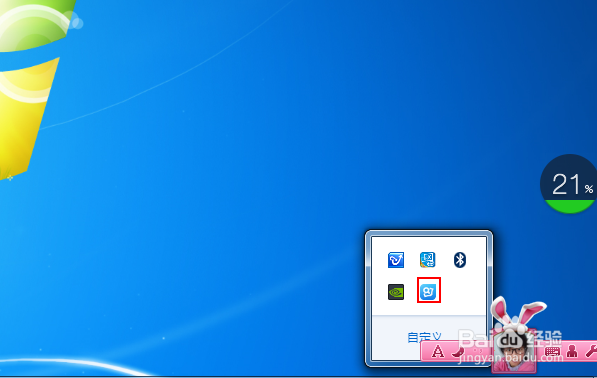This screenshot has height=378, width=597.
Task: Click the user account icon on pink toolbar
Action: pyautogui.click(x=572, y=351)
